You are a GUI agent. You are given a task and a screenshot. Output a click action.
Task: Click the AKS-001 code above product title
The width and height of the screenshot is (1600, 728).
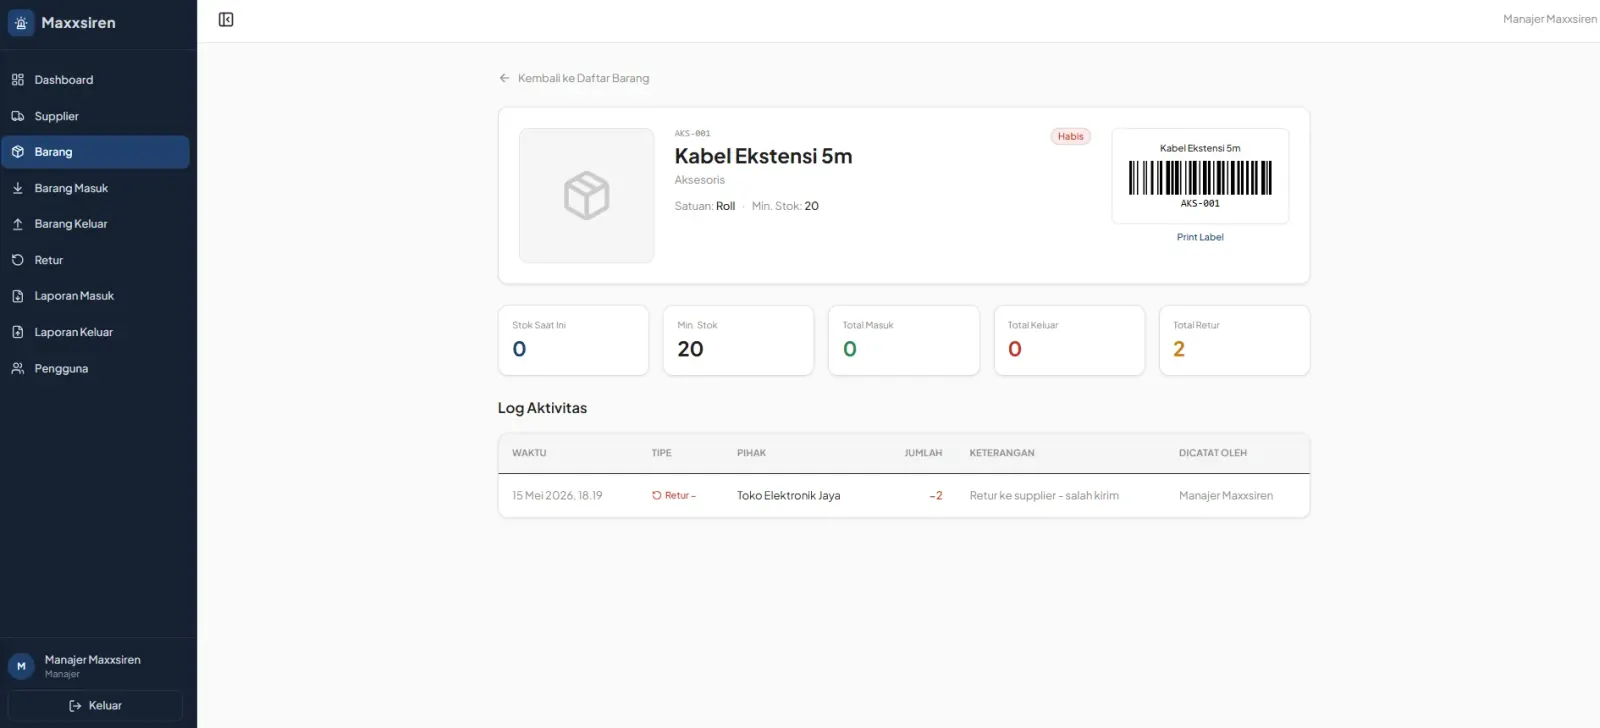692,133
